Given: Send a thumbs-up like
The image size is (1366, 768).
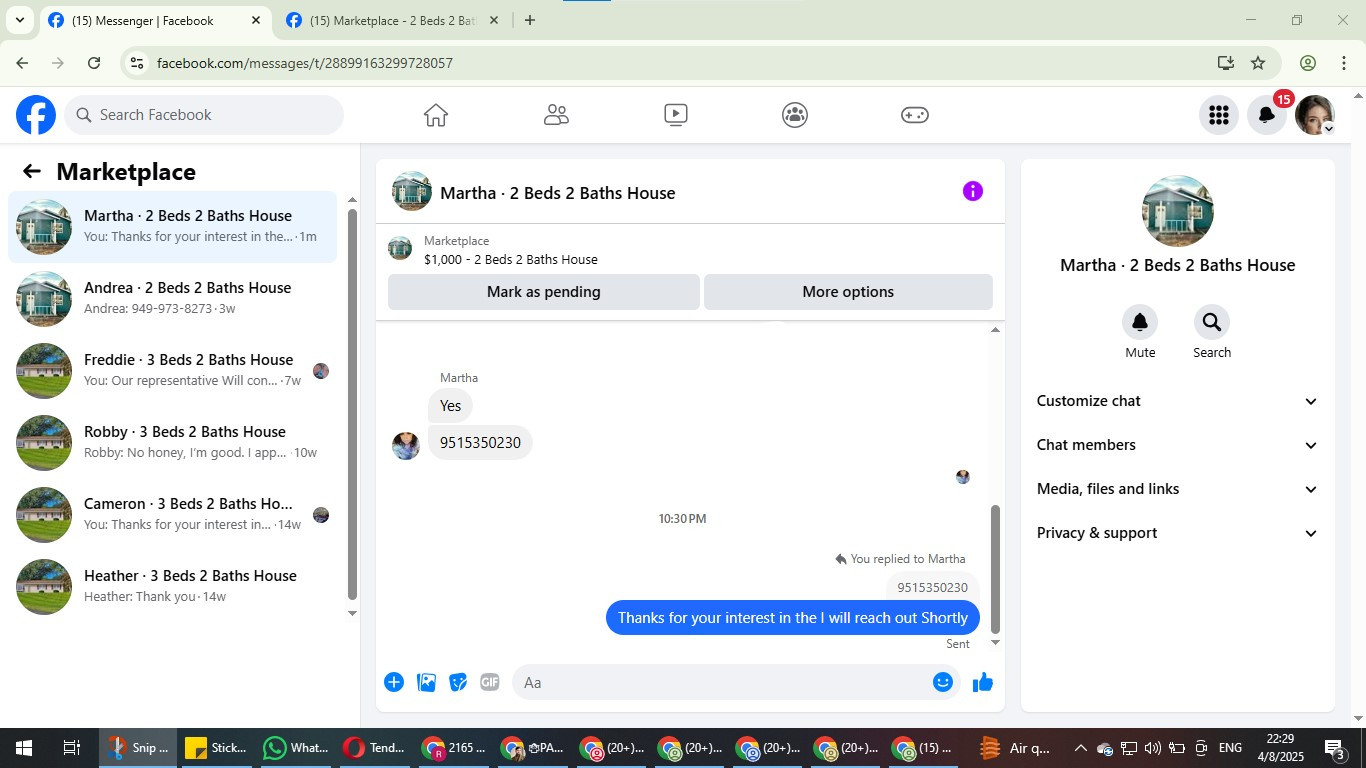Looking at the screenshot, I should [x=983, y=682].
